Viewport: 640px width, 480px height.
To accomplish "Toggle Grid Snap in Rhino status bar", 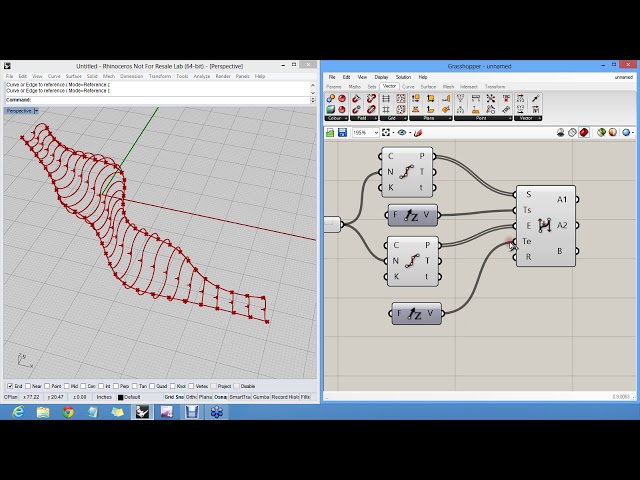I will coord(174,397).
